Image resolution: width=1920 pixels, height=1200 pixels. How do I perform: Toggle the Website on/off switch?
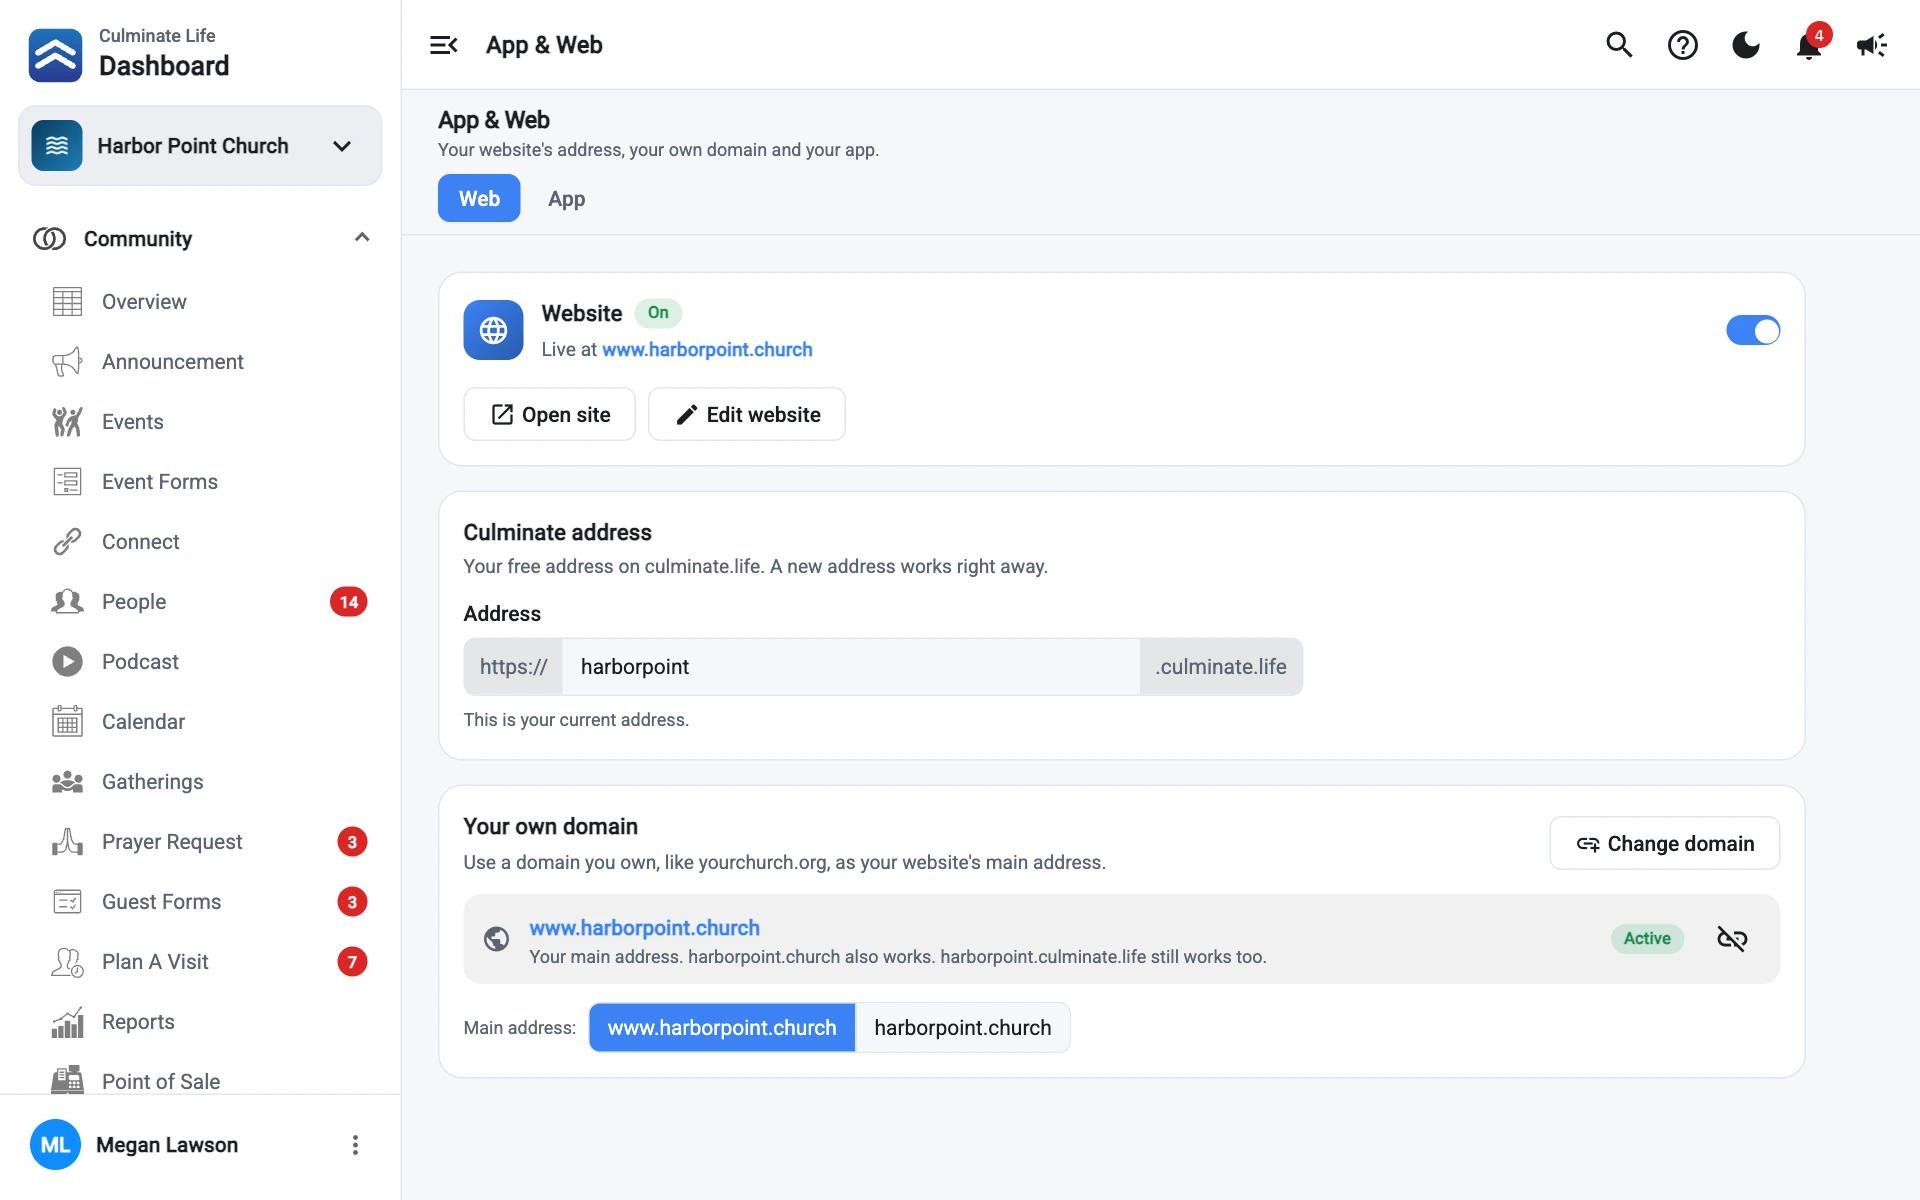[1753, 330]
